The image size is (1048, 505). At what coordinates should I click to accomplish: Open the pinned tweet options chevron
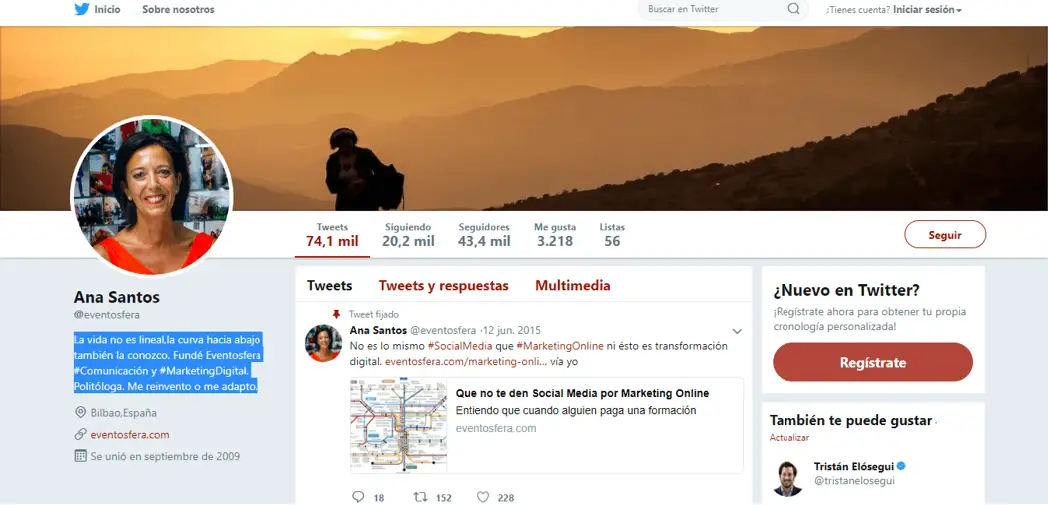(737, 331)
